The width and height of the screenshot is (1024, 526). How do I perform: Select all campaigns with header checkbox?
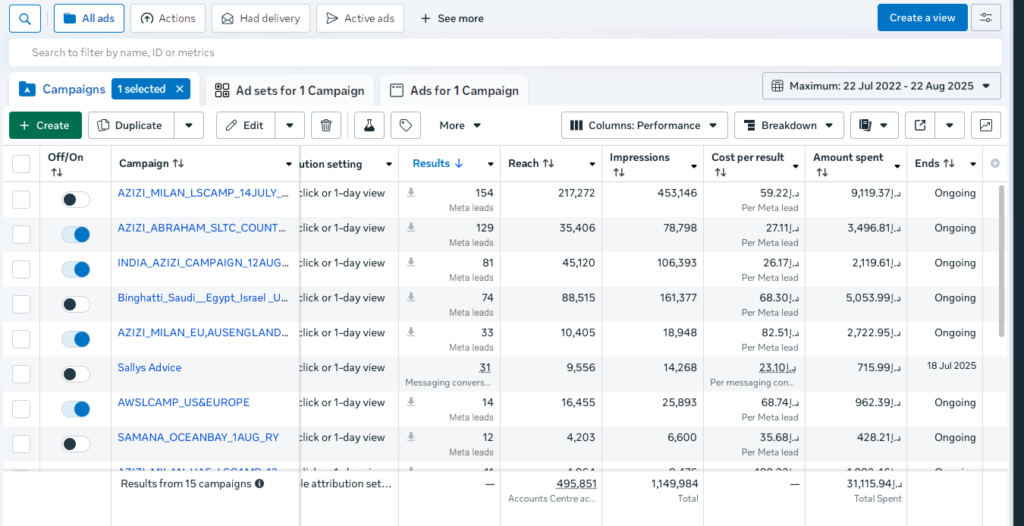coord(21,164)
